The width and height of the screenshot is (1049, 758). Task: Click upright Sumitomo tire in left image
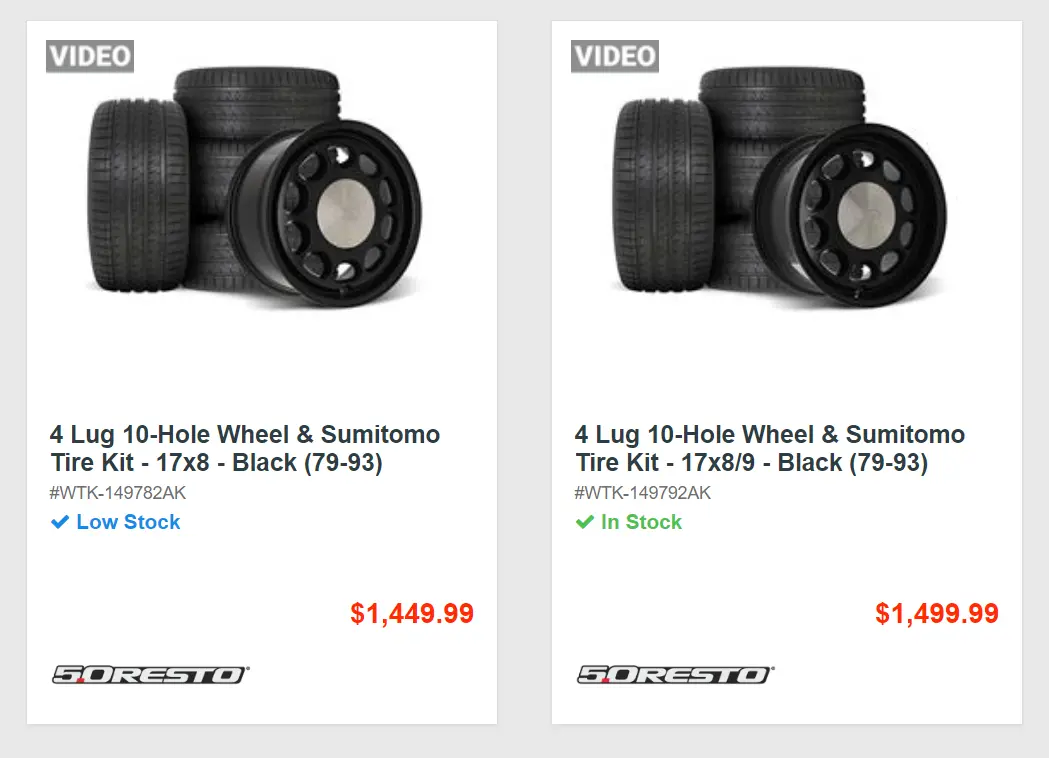138,195
